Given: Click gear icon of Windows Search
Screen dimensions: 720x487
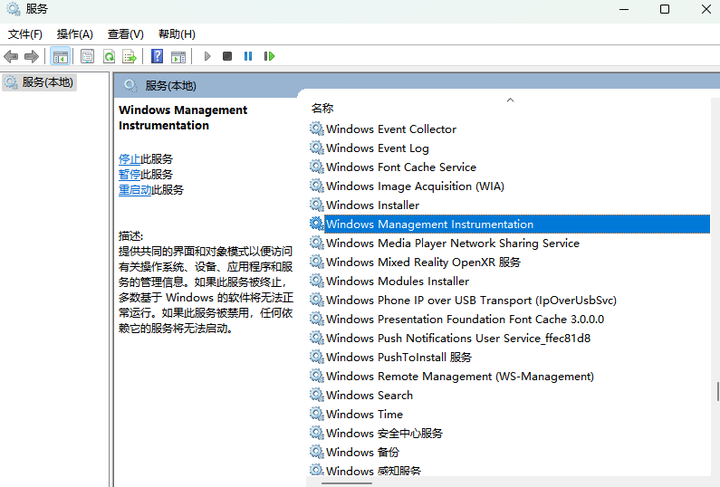Looking at the screenshot, I should (x=316, y=394).
